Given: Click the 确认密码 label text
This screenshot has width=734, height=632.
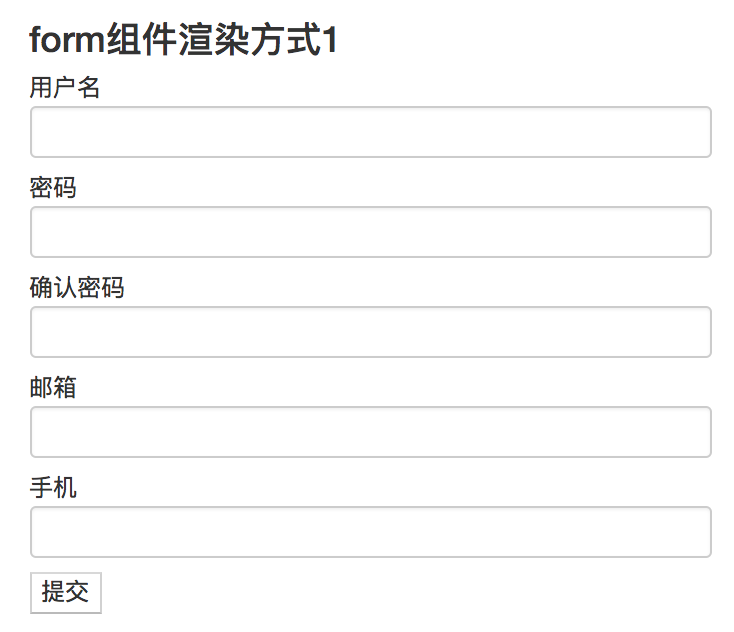Looking at the screenshot, I should coord(77,288).
